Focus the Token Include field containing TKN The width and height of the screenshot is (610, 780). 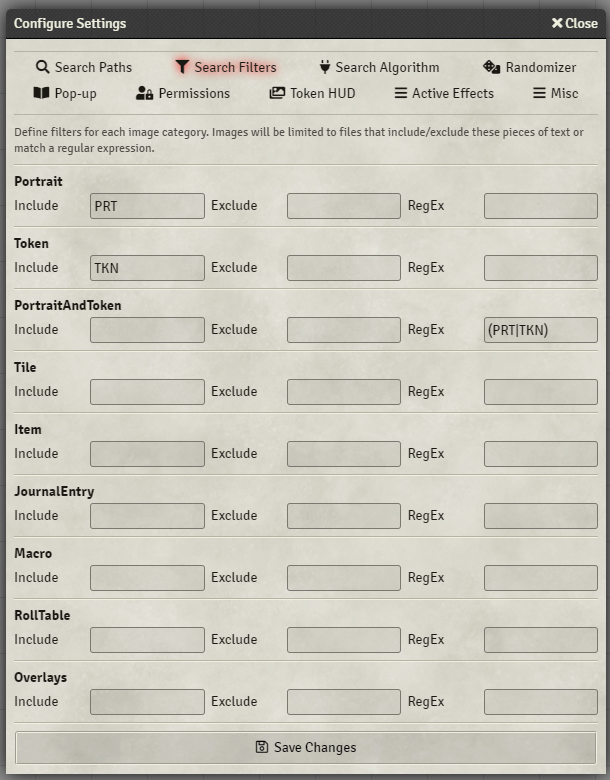147,268
